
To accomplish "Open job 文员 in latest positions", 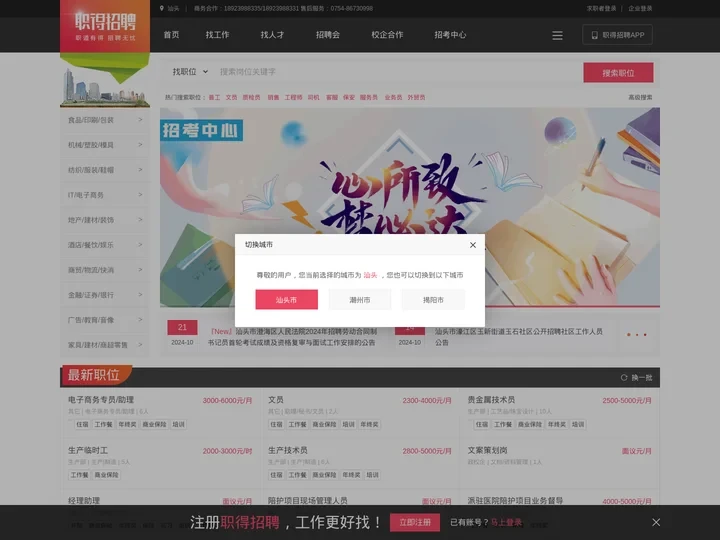I will (x=276, y=400).
